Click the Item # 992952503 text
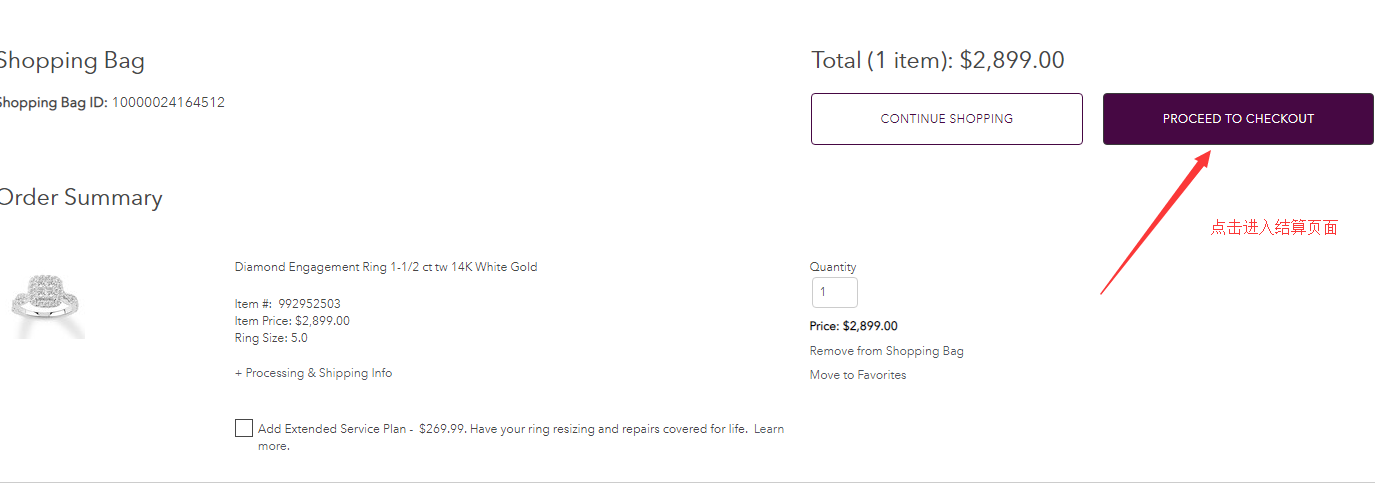 (288, 304)
